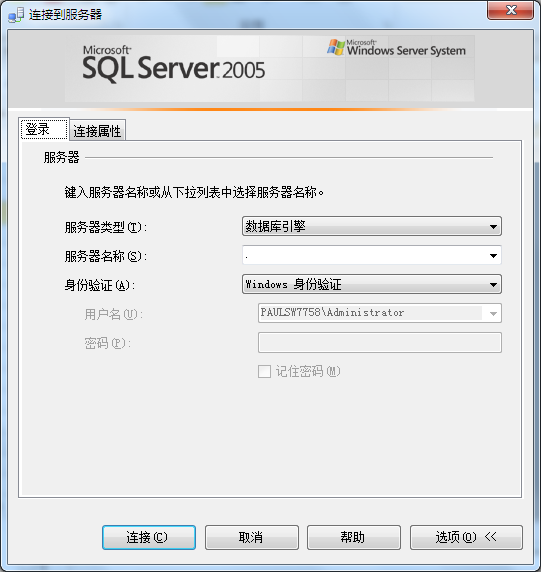Click the 连接(C) button
The width and height of the screenshot is (541, 572).
[149, 537]
